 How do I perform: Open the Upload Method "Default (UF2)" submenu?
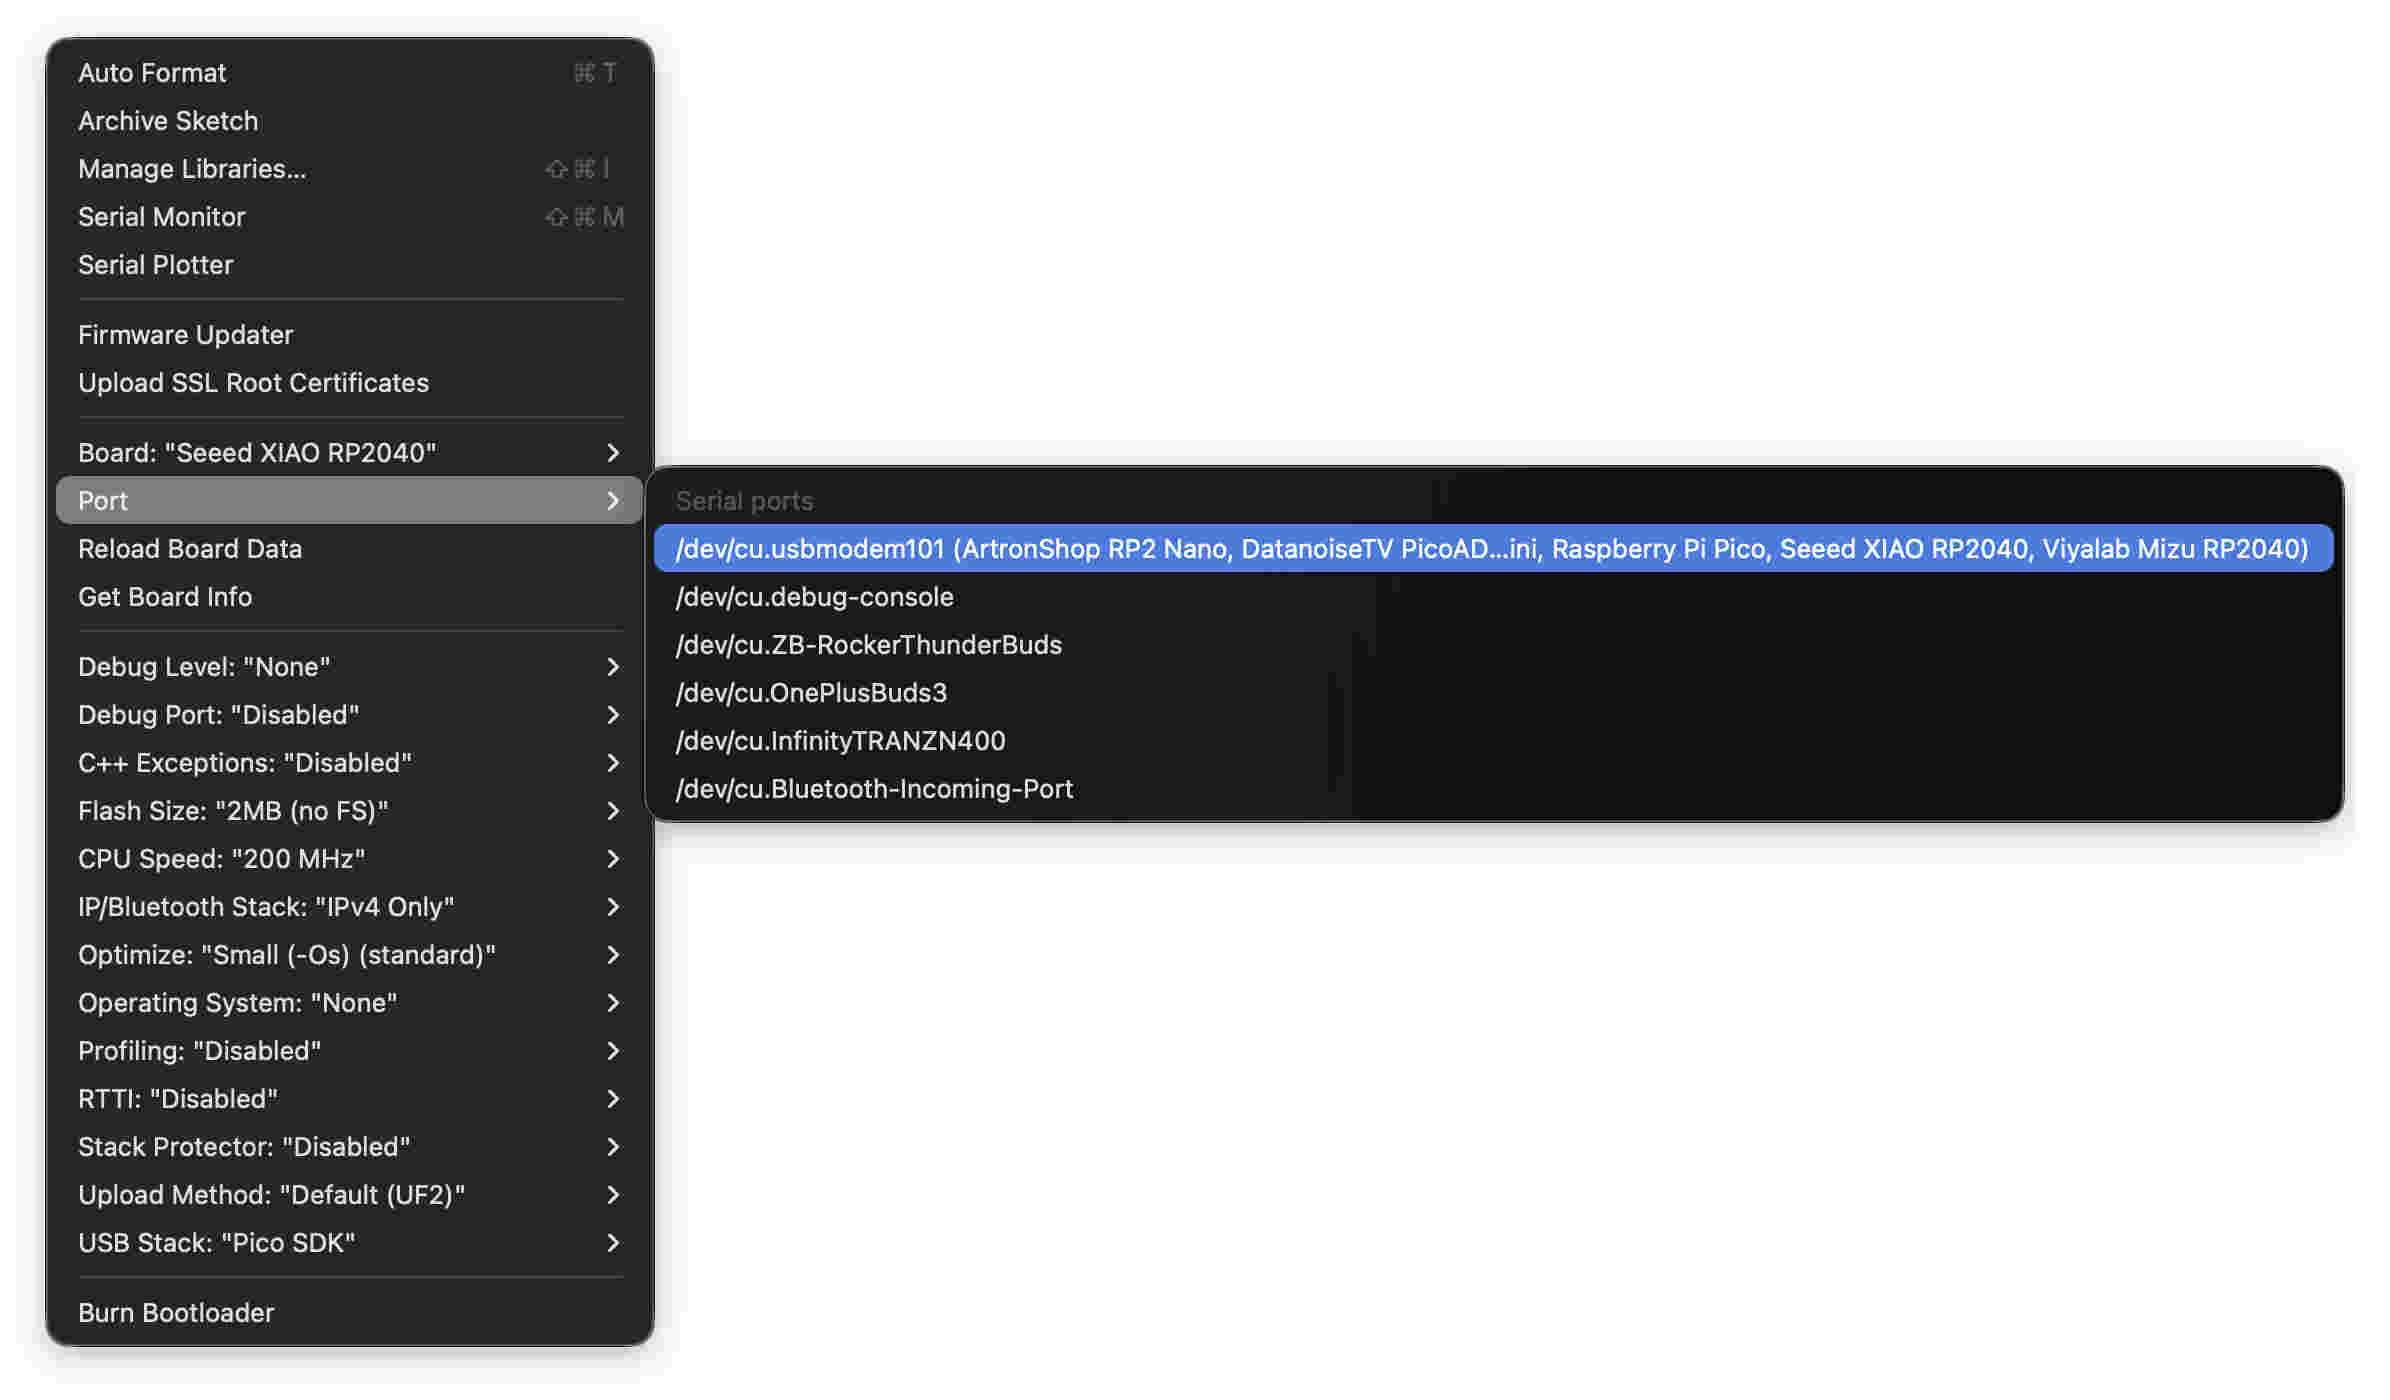pyautogui.click(x=348, y=1195)
